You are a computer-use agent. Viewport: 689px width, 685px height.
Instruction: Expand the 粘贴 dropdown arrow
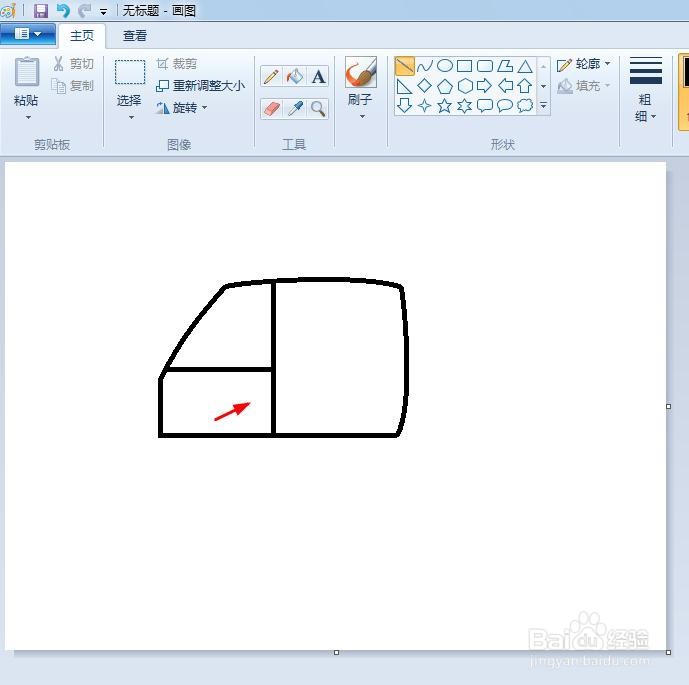click(x=28, y=117)
